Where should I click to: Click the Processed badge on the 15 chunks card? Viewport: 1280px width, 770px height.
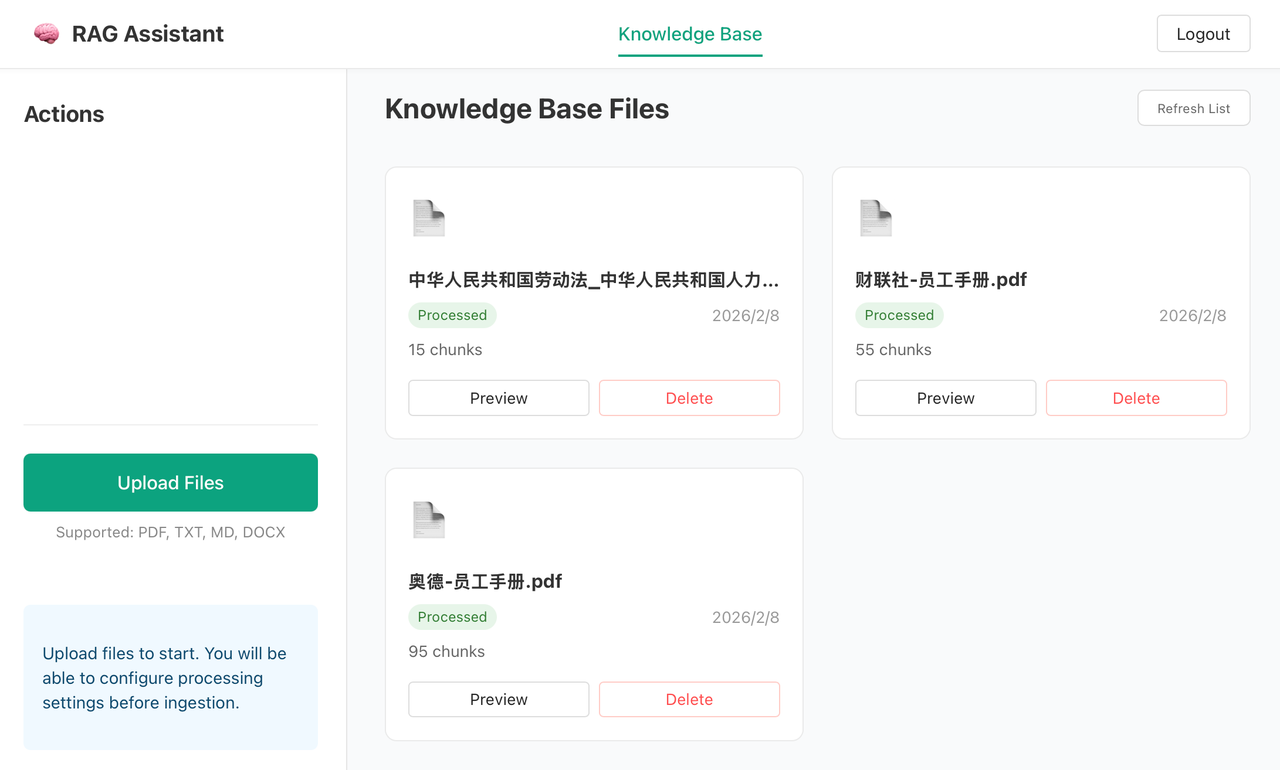tap(452, 315)
